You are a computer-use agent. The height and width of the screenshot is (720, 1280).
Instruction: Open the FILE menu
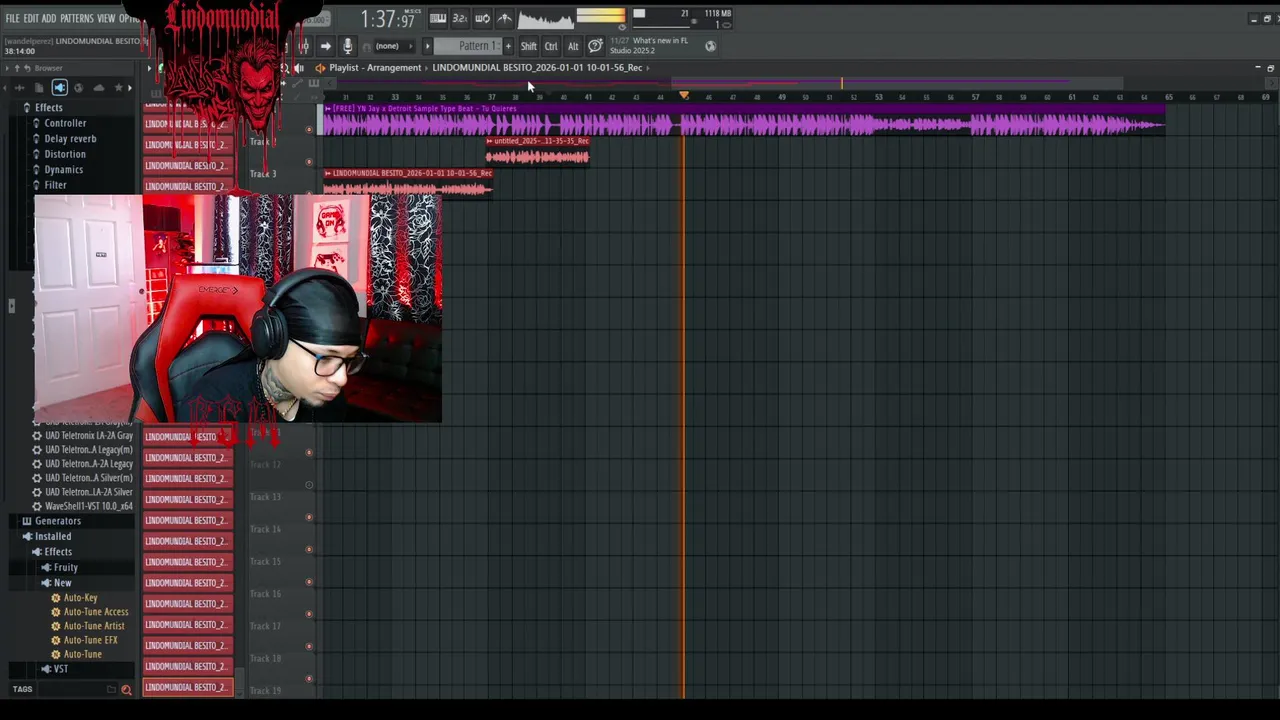[x=12, y=18]
